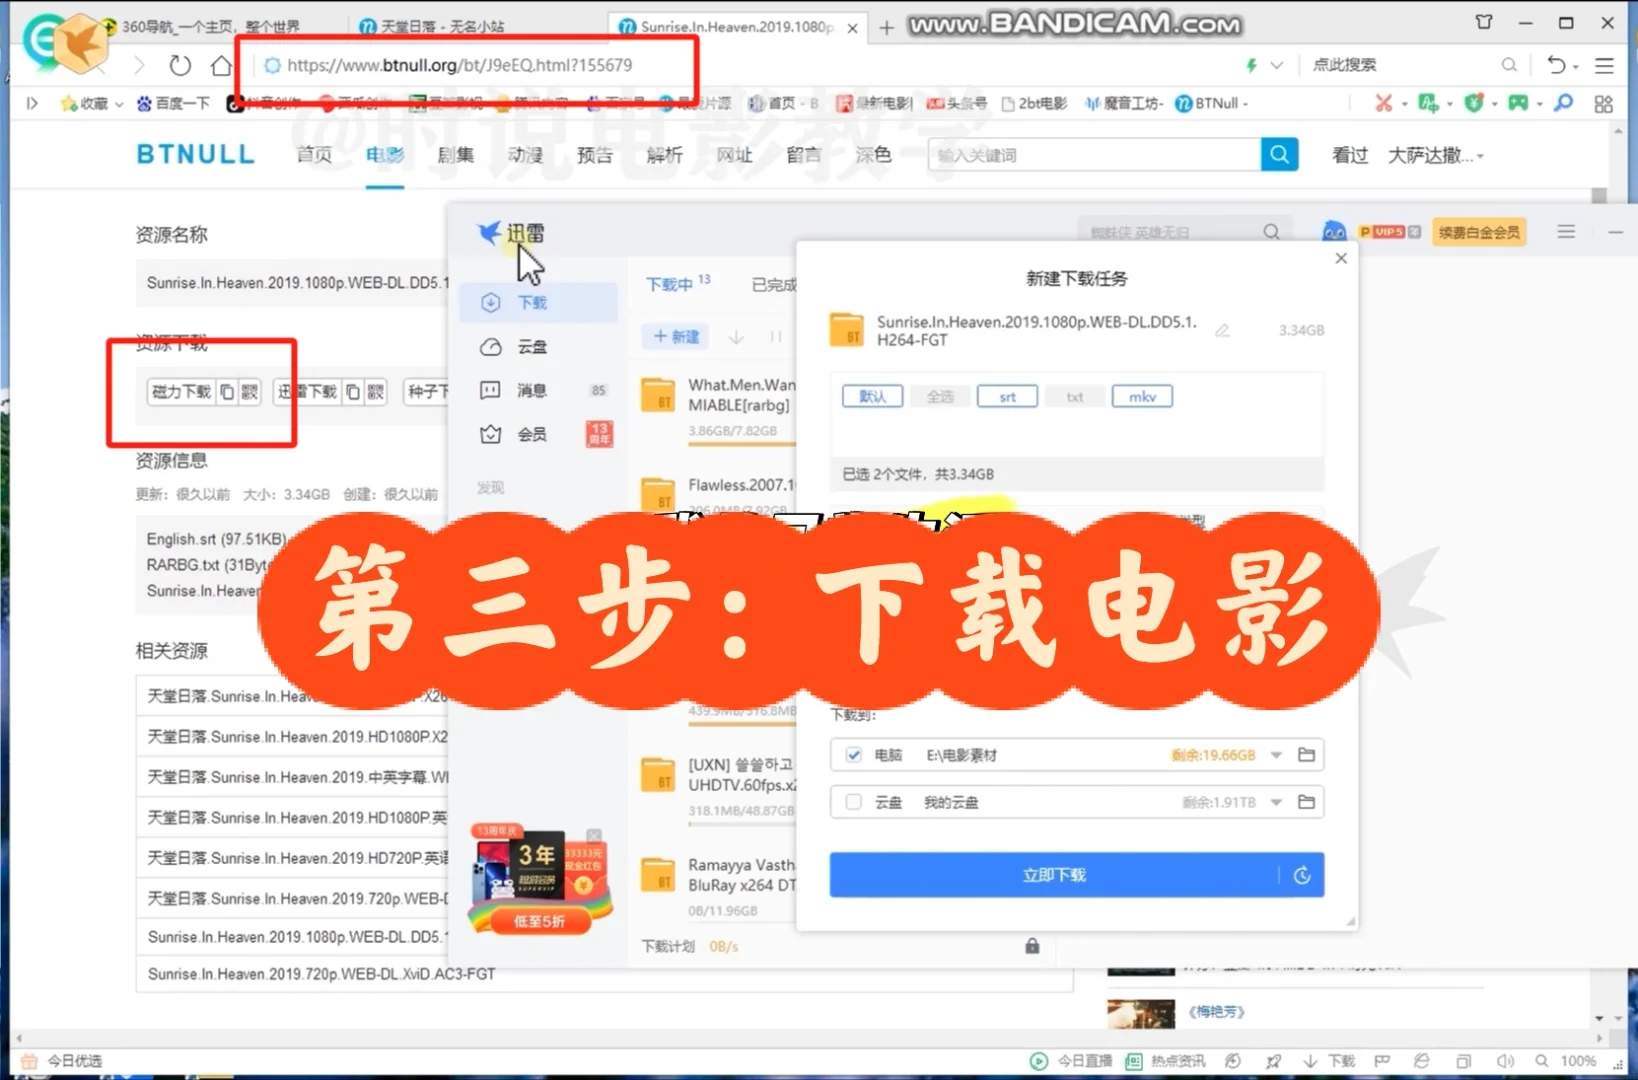The height and width of the screenshot is (1080, 1638).
Task: Click the 磁力下载 magnet download button
Action: (x=180, y=391)
